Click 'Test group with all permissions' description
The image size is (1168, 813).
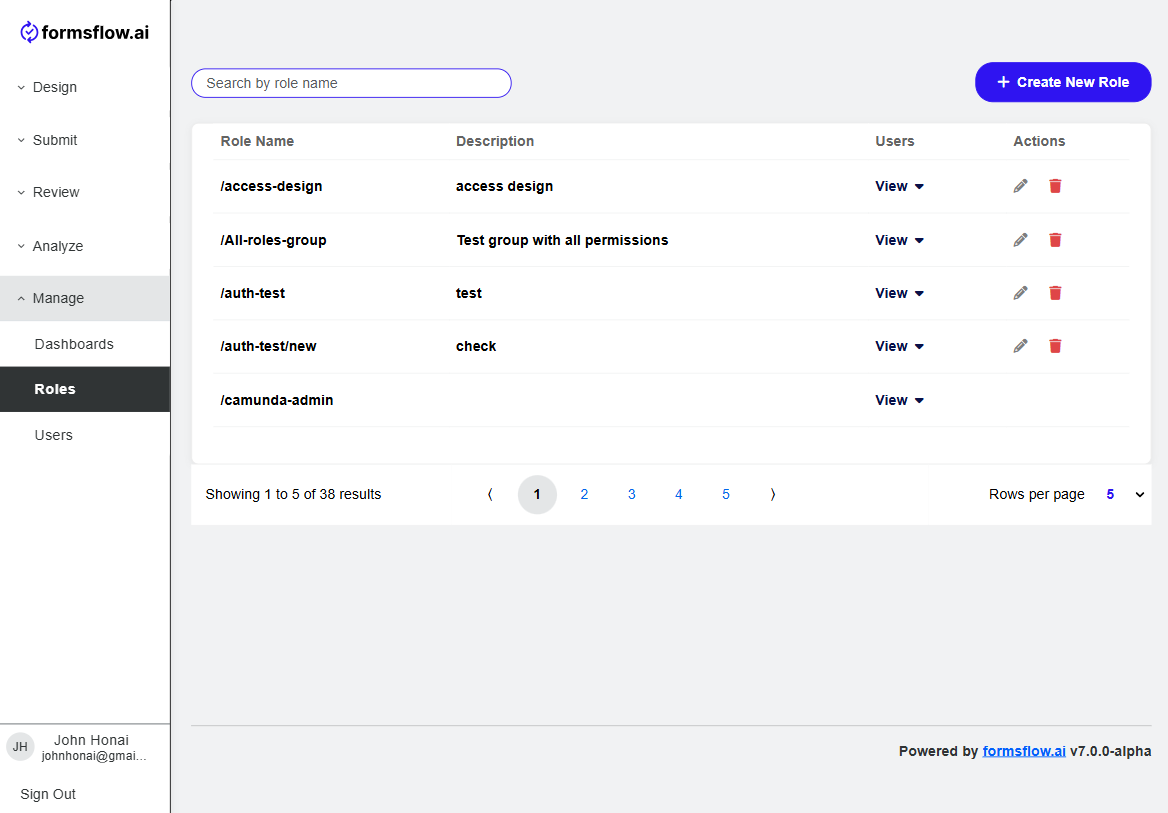tap(562, 240)
